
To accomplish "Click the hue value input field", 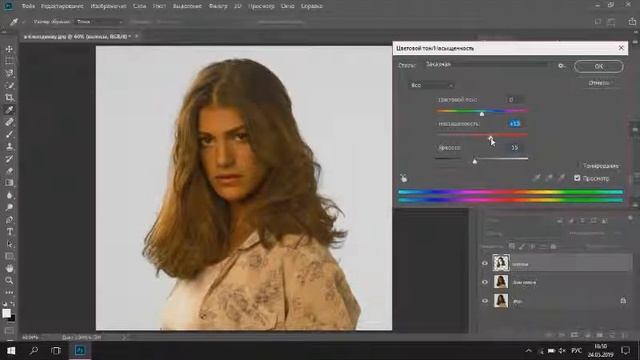I will click(515, 100).
